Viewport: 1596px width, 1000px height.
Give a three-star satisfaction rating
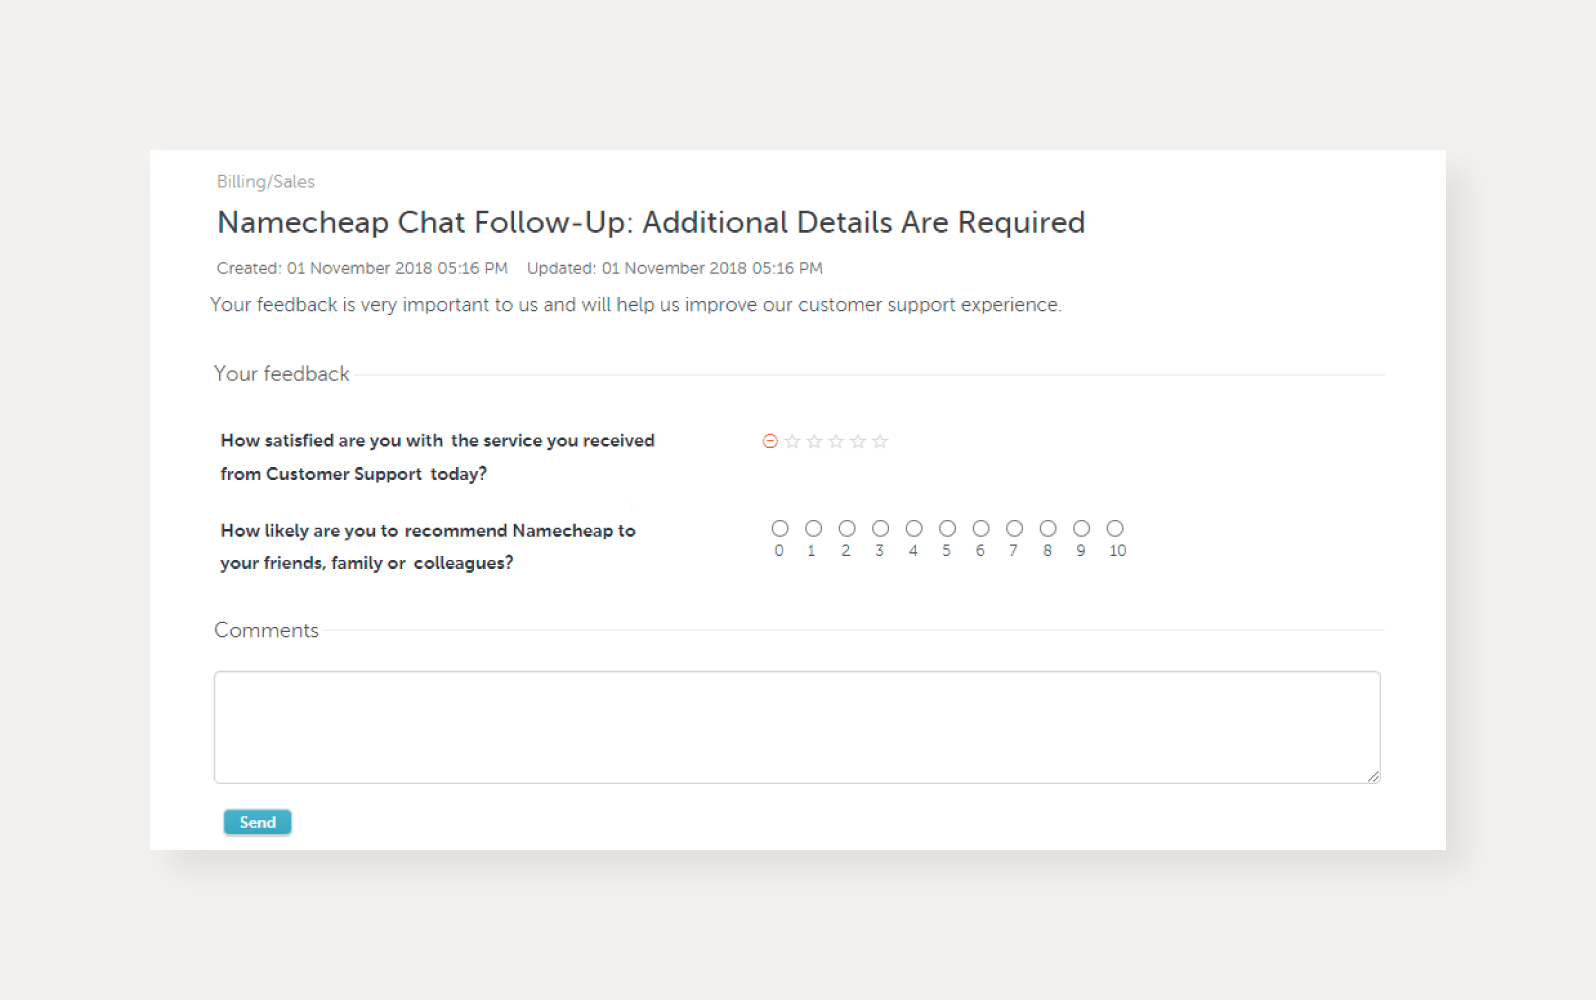(835, 440)
